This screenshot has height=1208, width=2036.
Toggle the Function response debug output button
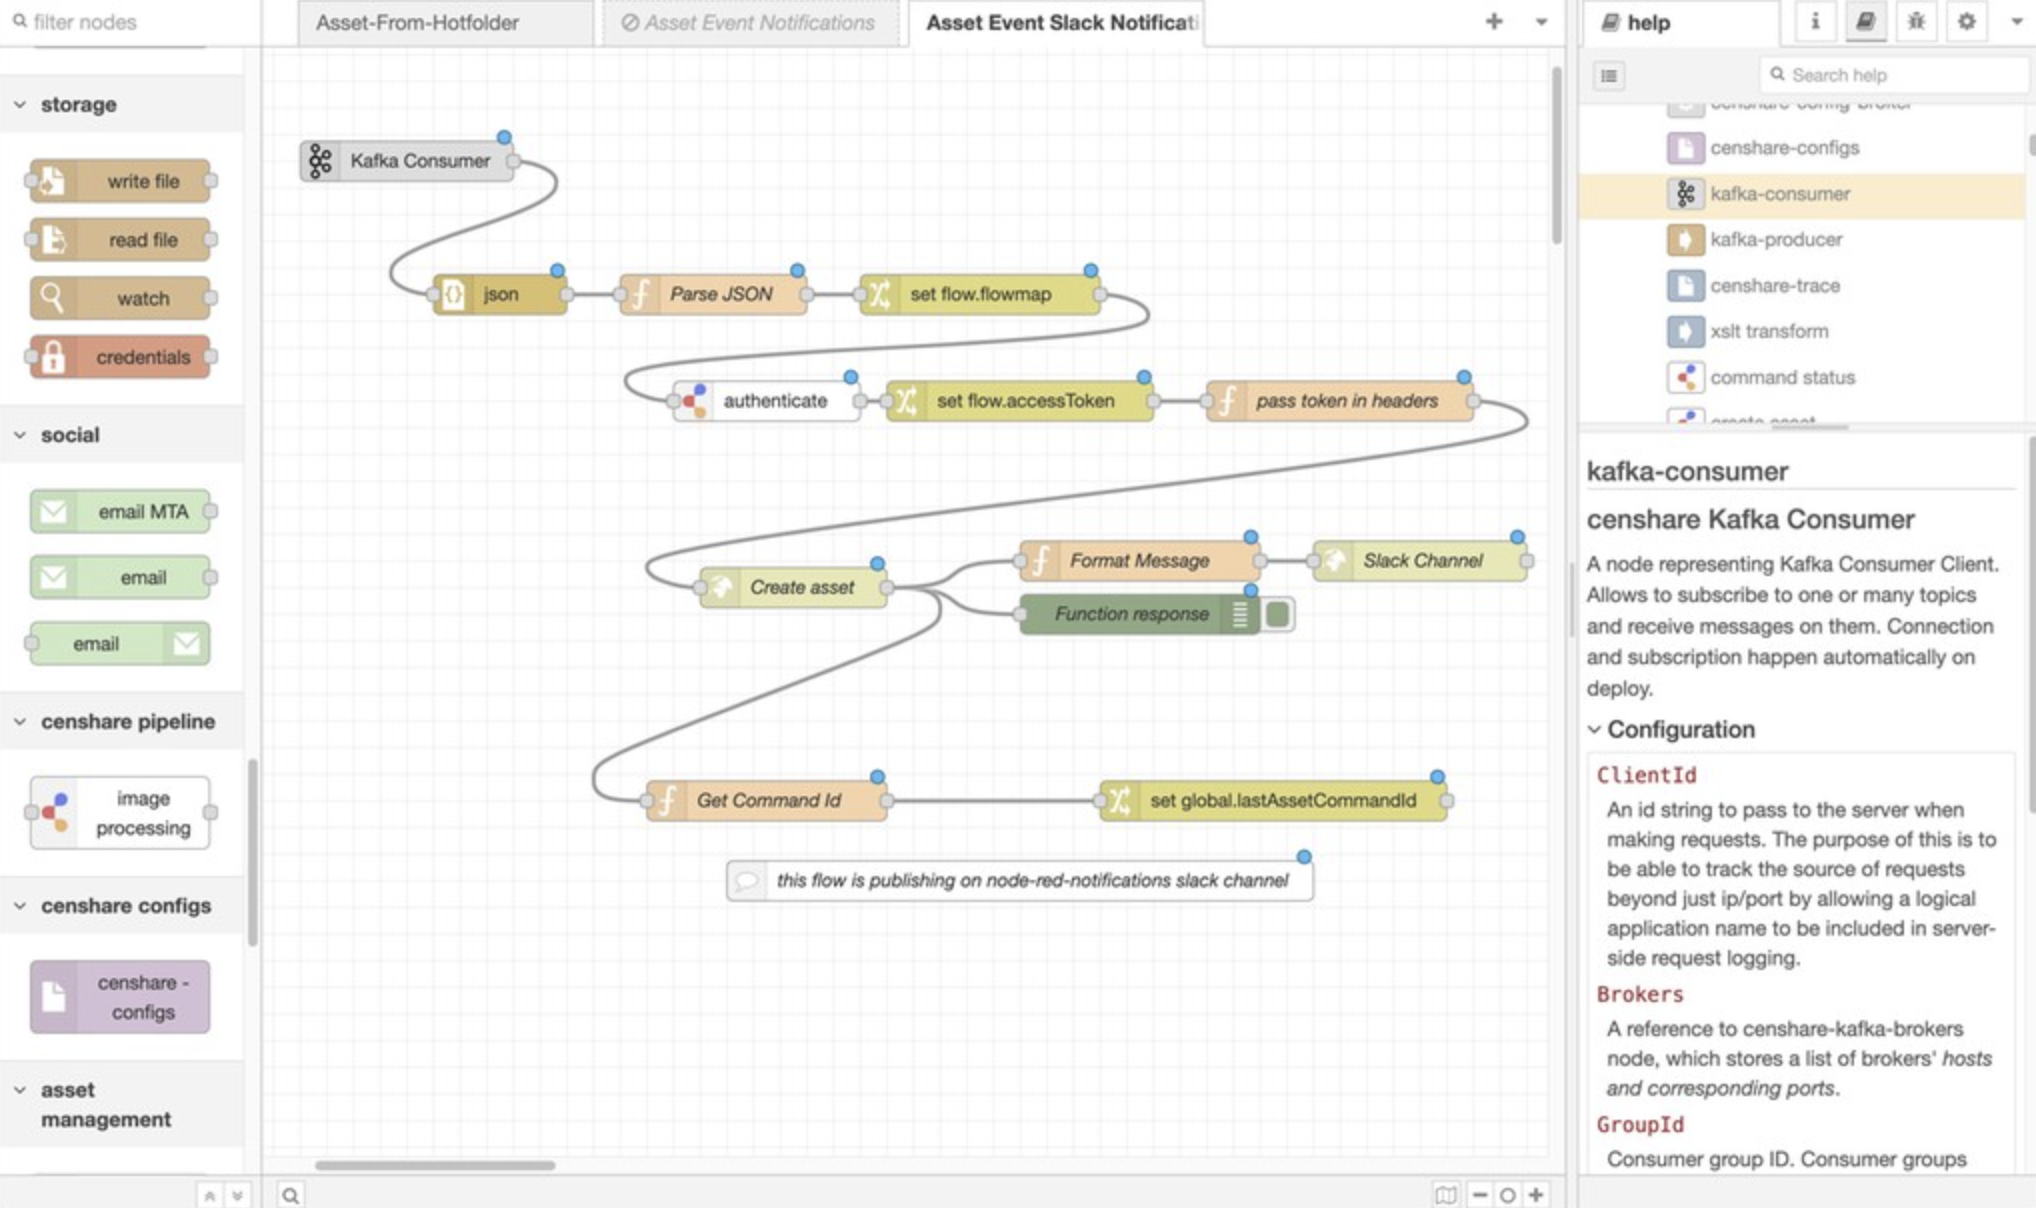(x=1277, y=614)
